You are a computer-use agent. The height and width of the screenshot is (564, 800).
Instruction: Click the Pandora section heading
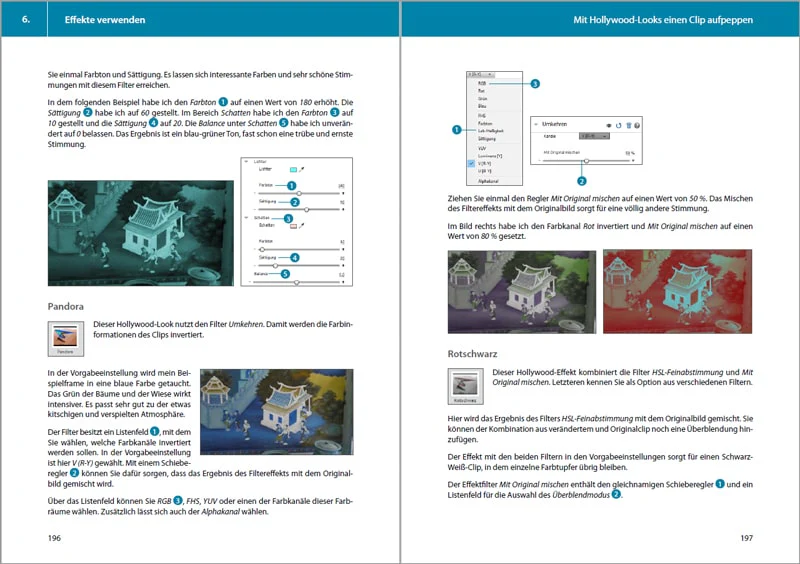click(66, 306)
